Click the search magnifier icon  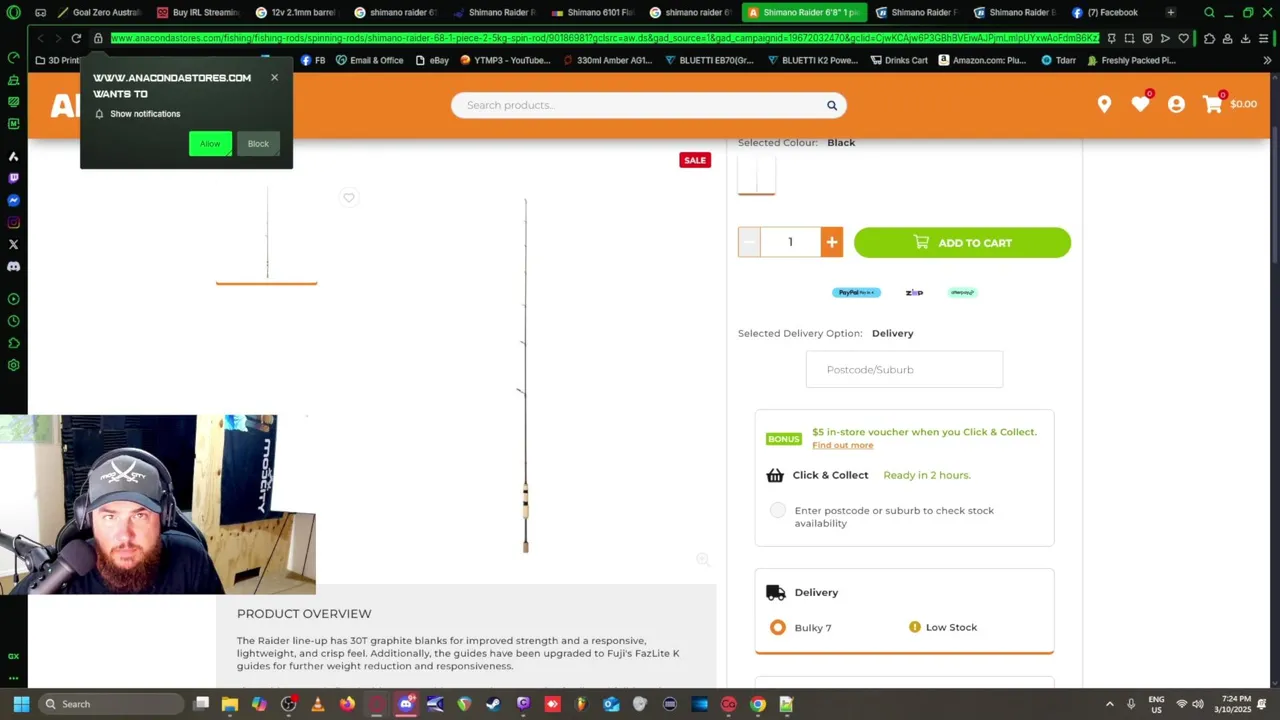click(x=831, y=105)
